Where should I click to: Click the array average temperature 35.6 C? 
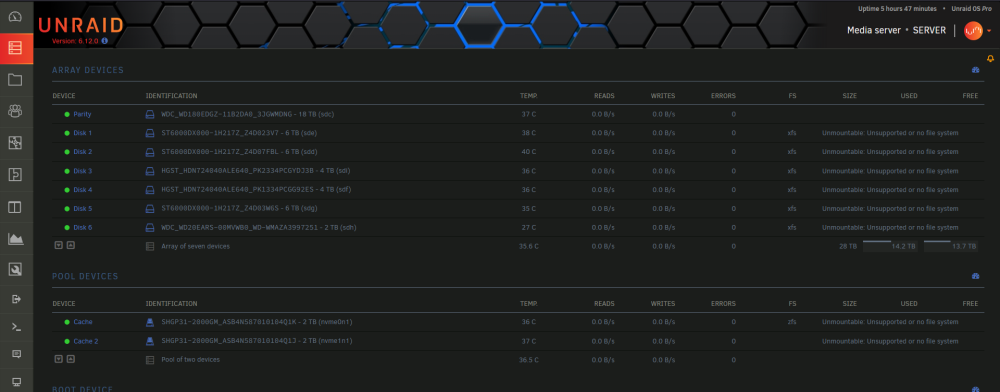click(529, 246)
